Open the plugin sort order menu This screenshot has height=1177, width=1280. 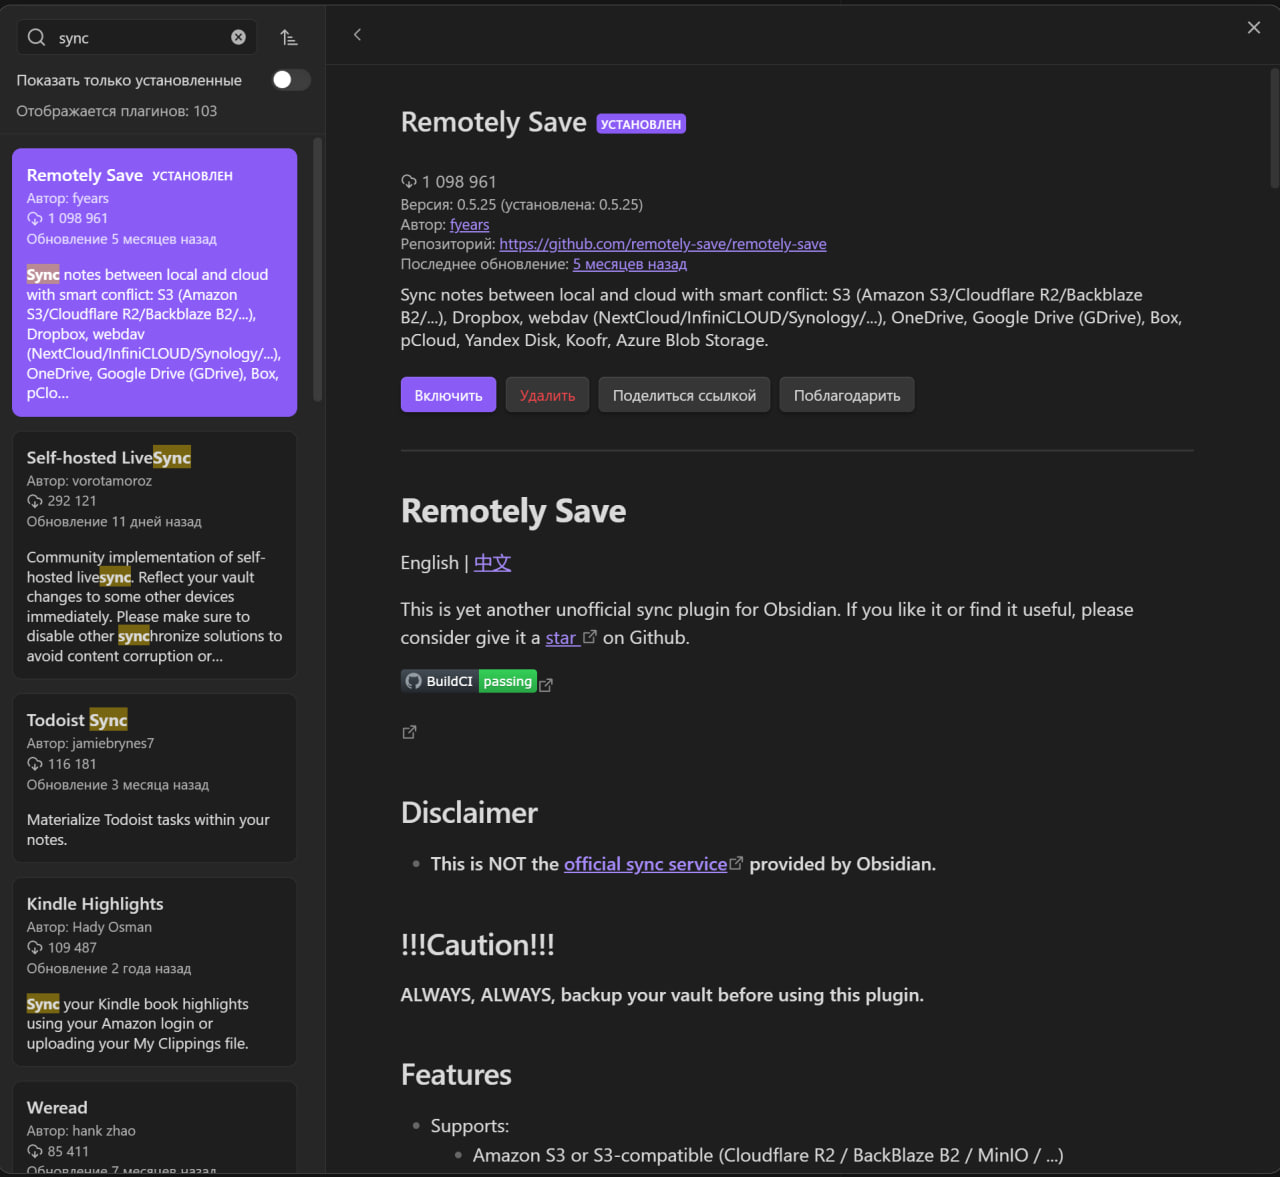289,38
